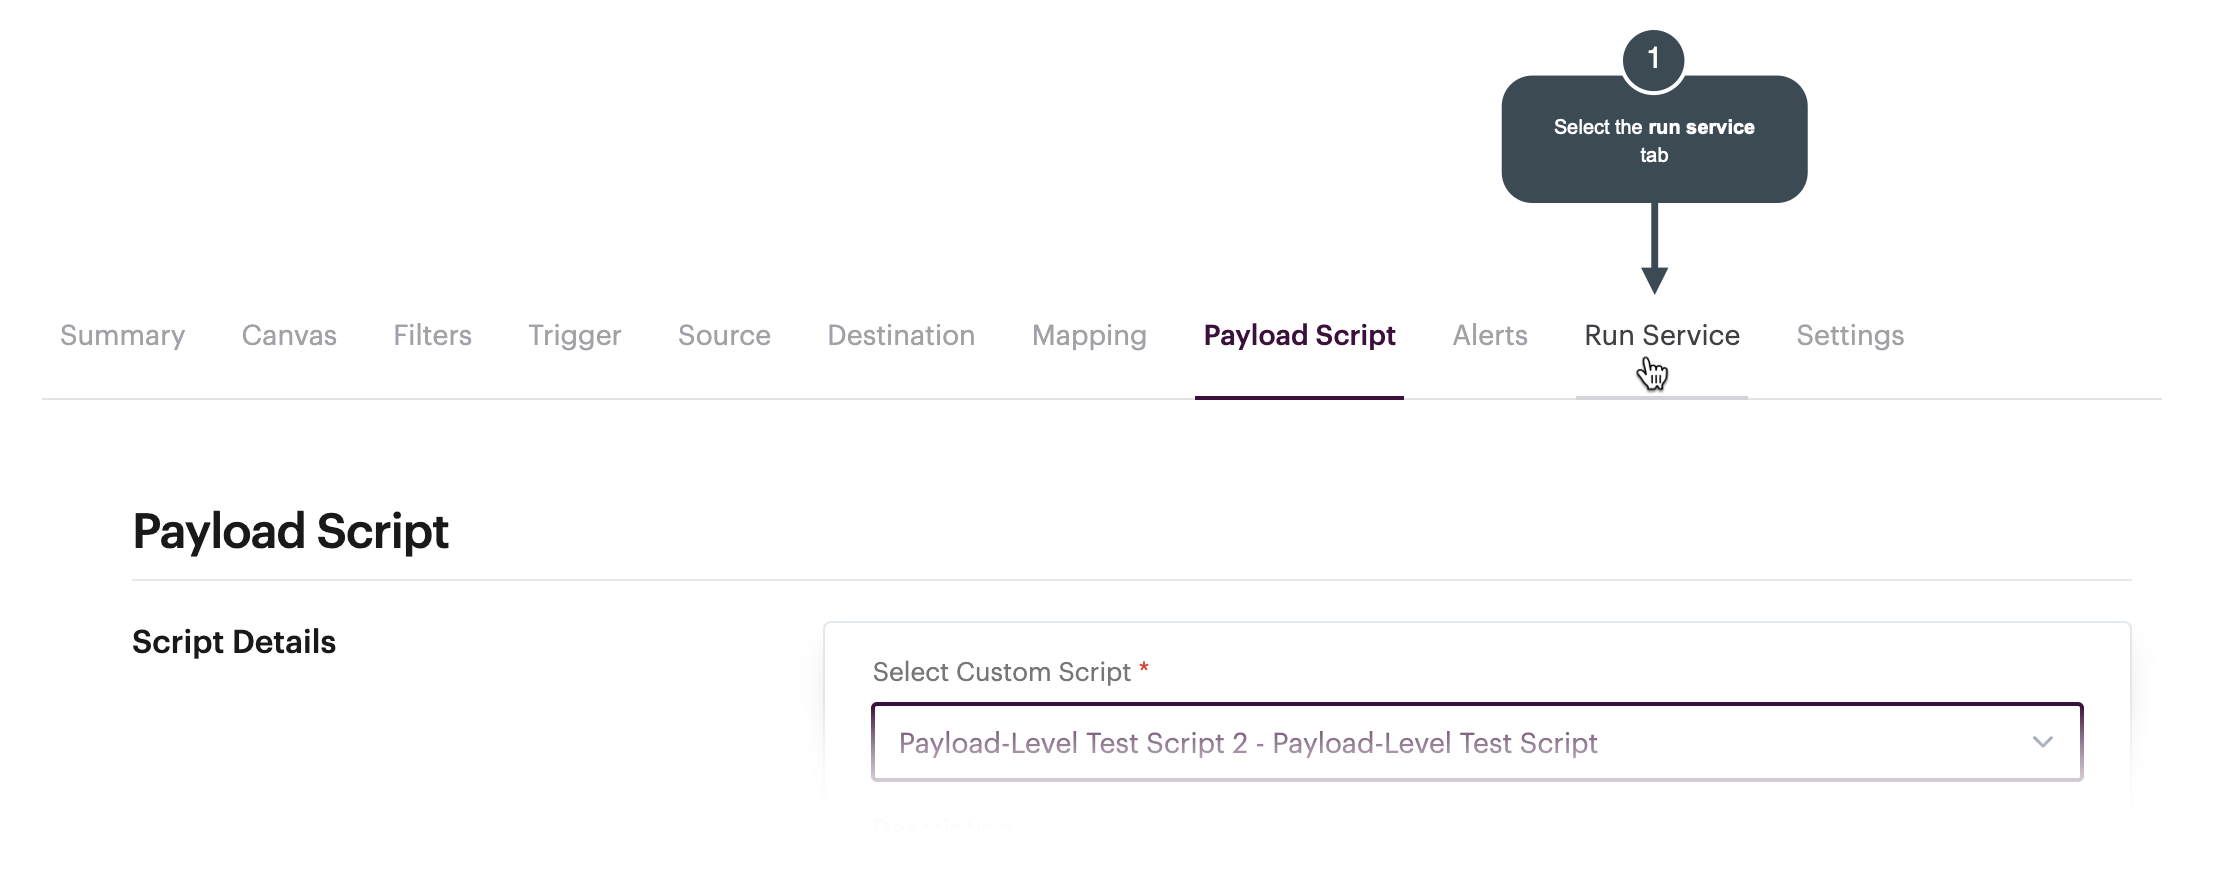This screenshot has width=2216, height=878.
Task: Open the Alerts tab
Action: [1490, 336]
